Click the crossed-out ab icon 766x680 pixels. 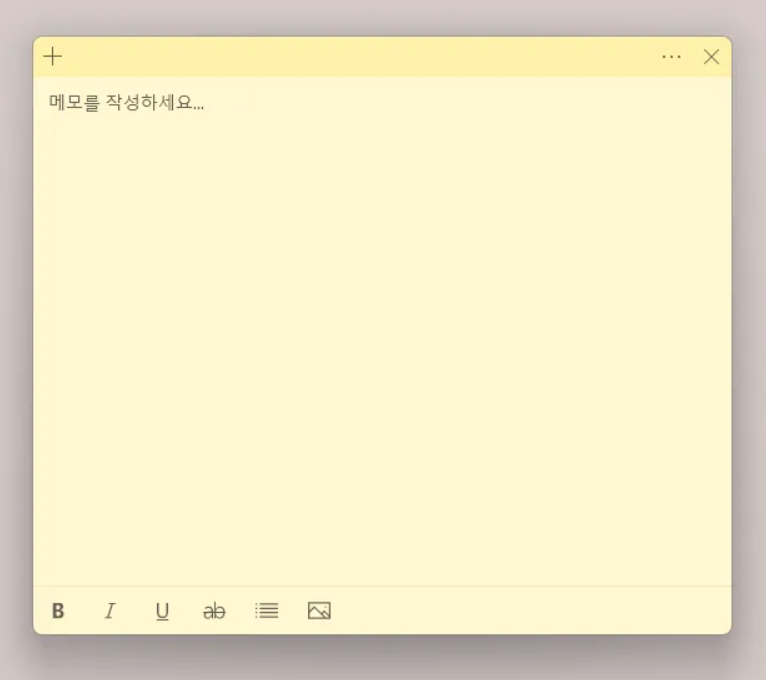[214, 611]
